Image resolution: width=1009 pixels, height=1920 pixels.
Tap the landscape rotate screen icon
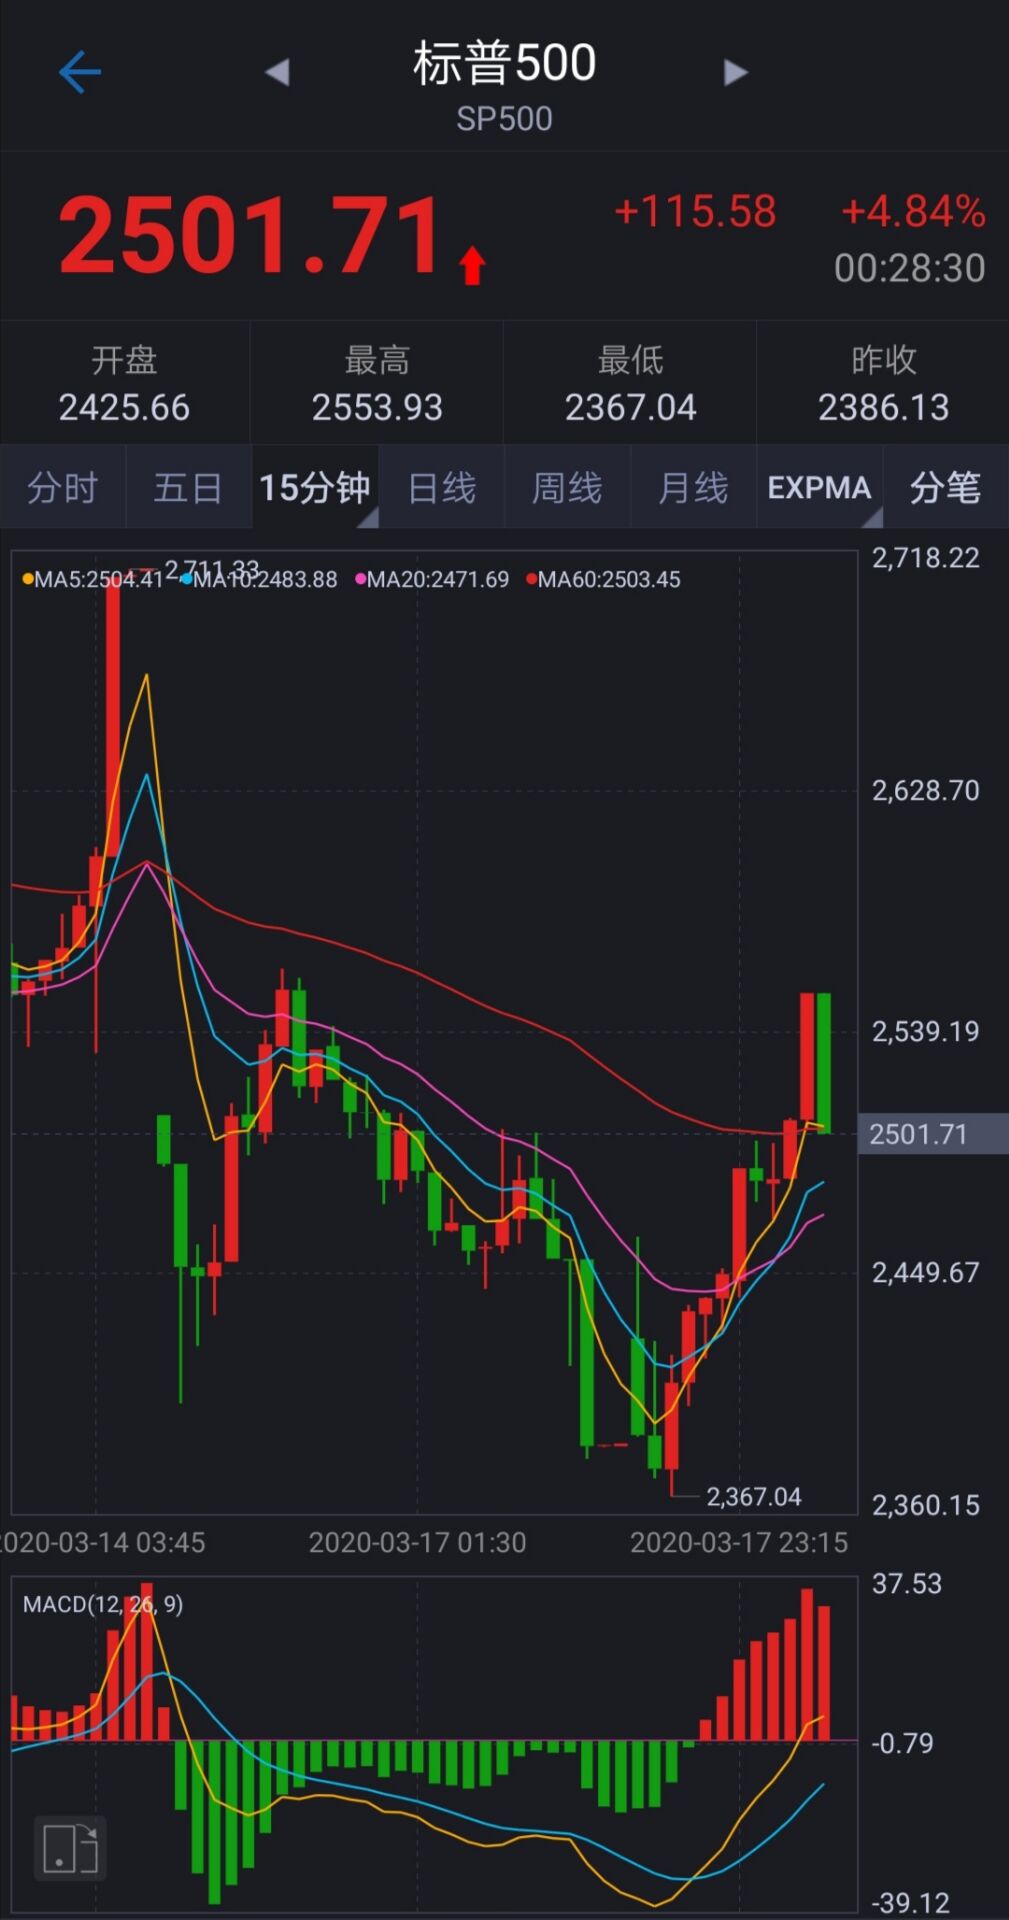(x=70, y=1848)
